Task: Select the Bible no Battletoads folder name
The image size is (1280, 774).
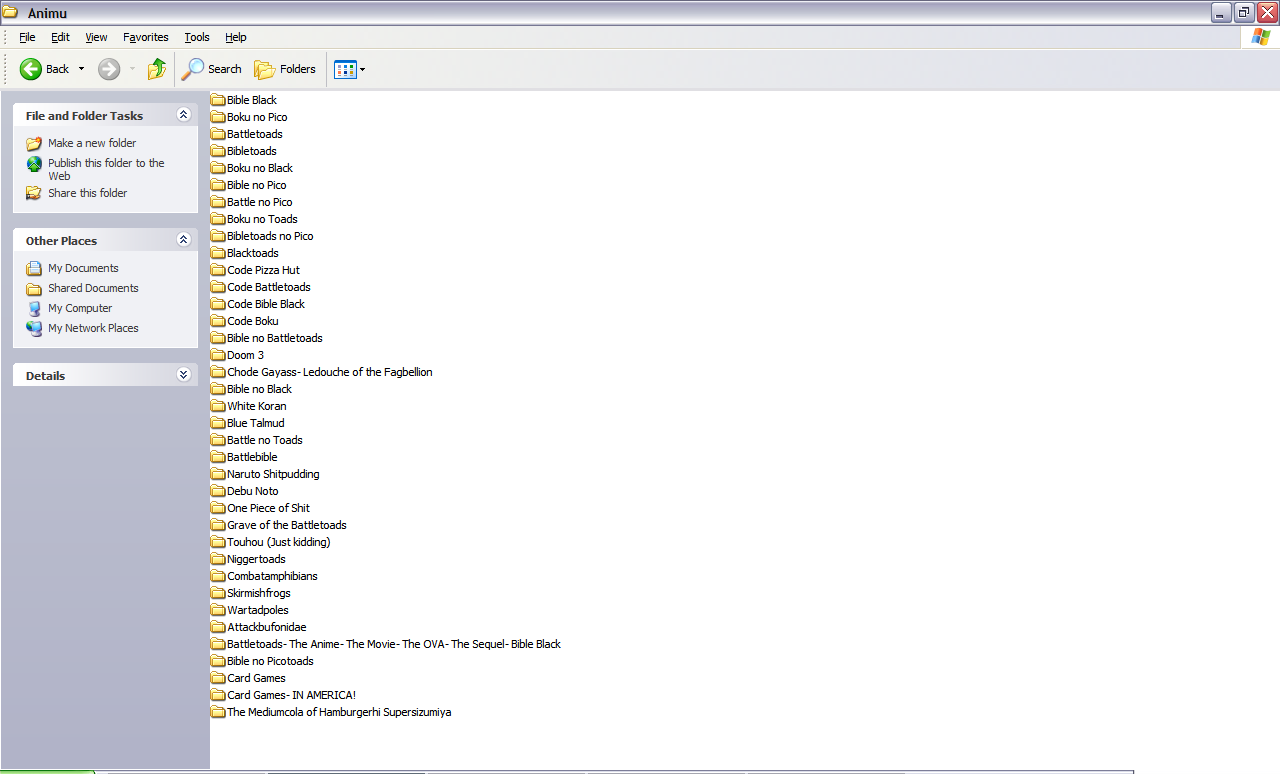Action: (275, 338)
